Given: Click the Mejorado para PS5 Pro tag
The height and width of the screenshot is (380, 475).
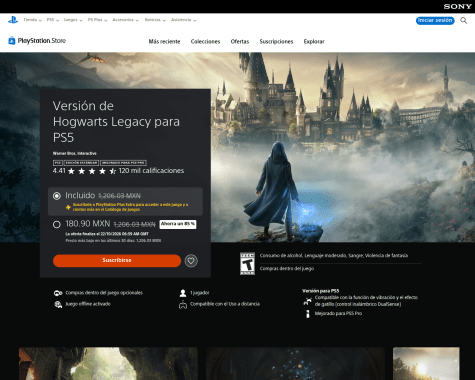Looking at the screenshot, I should [x=123, y=163].
